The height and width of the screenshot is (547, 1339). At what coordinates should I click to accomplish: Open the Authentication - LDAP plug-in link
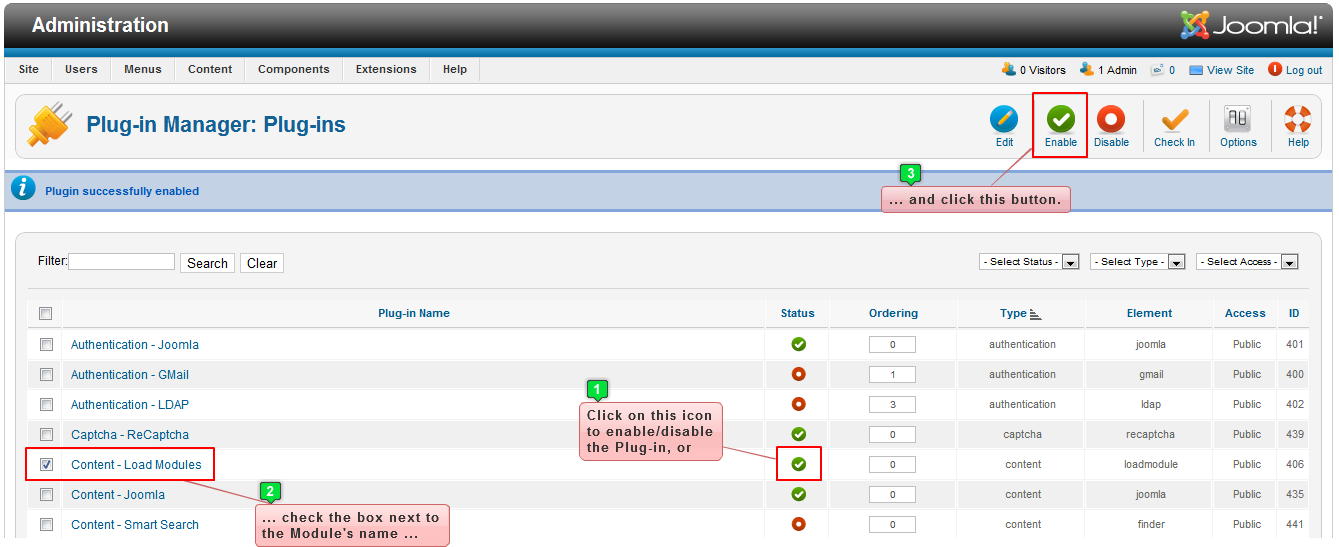tap(130, 404)
